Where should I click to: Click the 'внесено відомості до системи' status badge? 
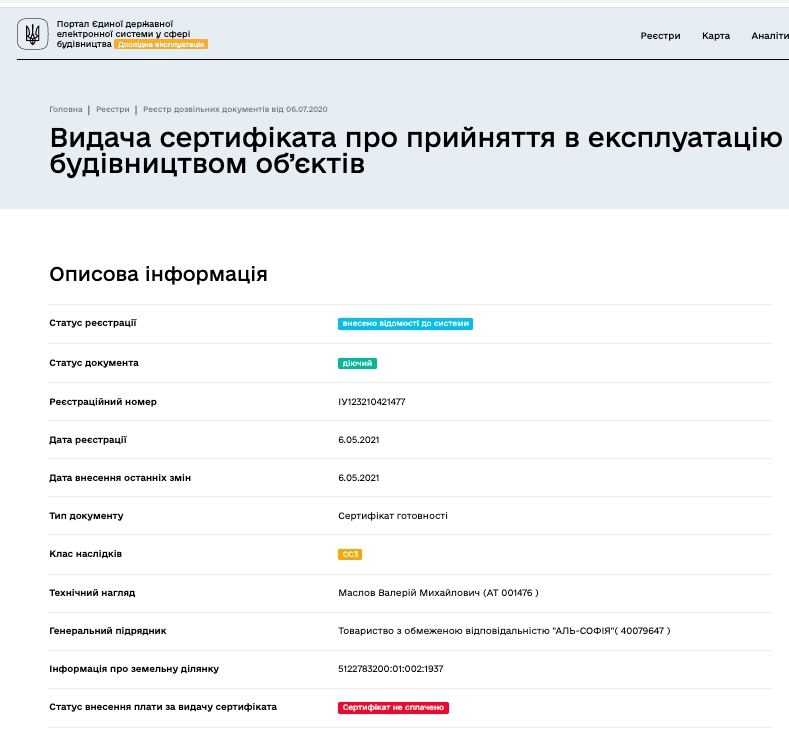405,323
